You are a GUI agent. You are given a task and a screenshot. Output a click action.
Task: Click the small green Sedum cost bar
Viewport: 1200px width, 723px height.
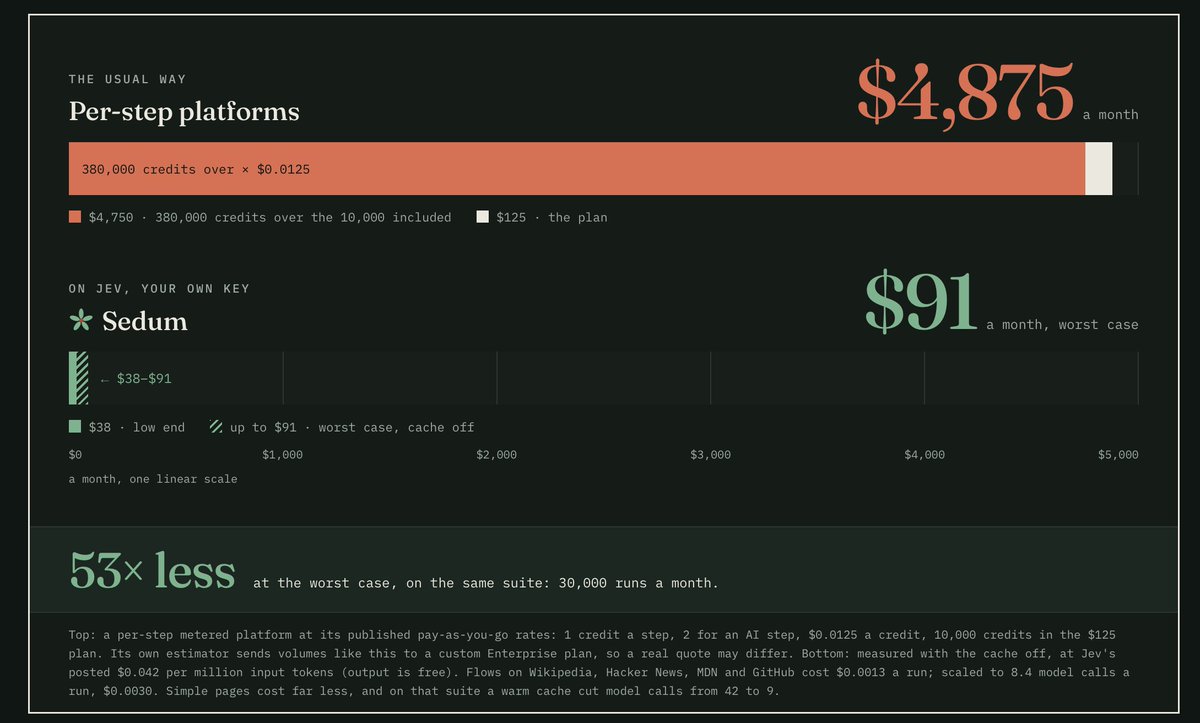tap(78, 378)
